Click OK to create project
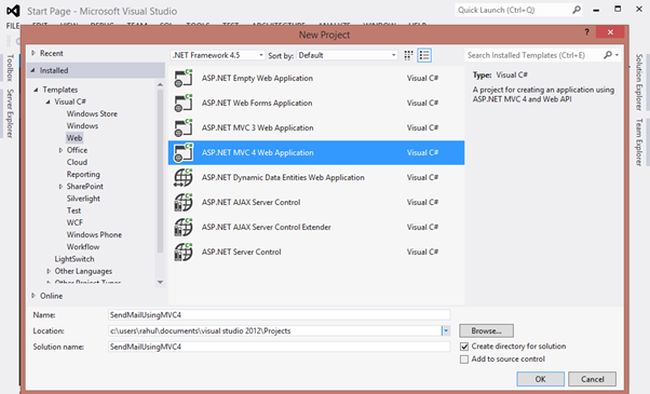Viewport: 650px width, 394px height. (541, 379)
